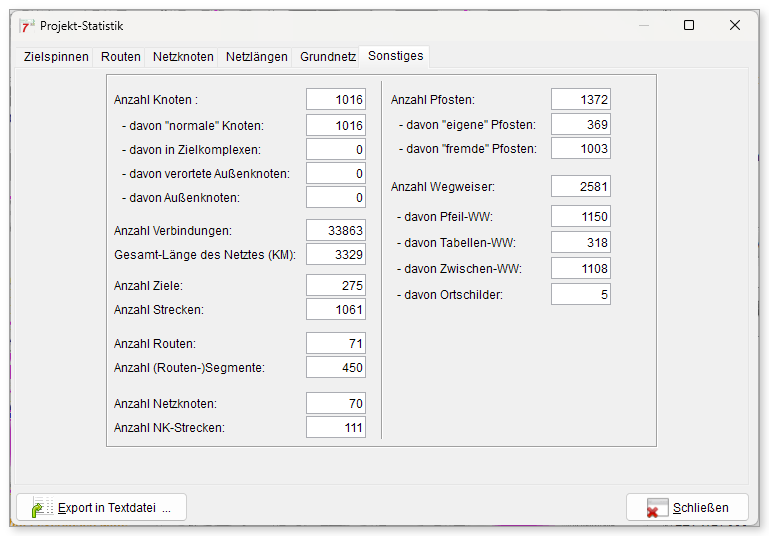Minimize the Projekt-Statistik window
769x536 pixels.
[x=643, y=25]
